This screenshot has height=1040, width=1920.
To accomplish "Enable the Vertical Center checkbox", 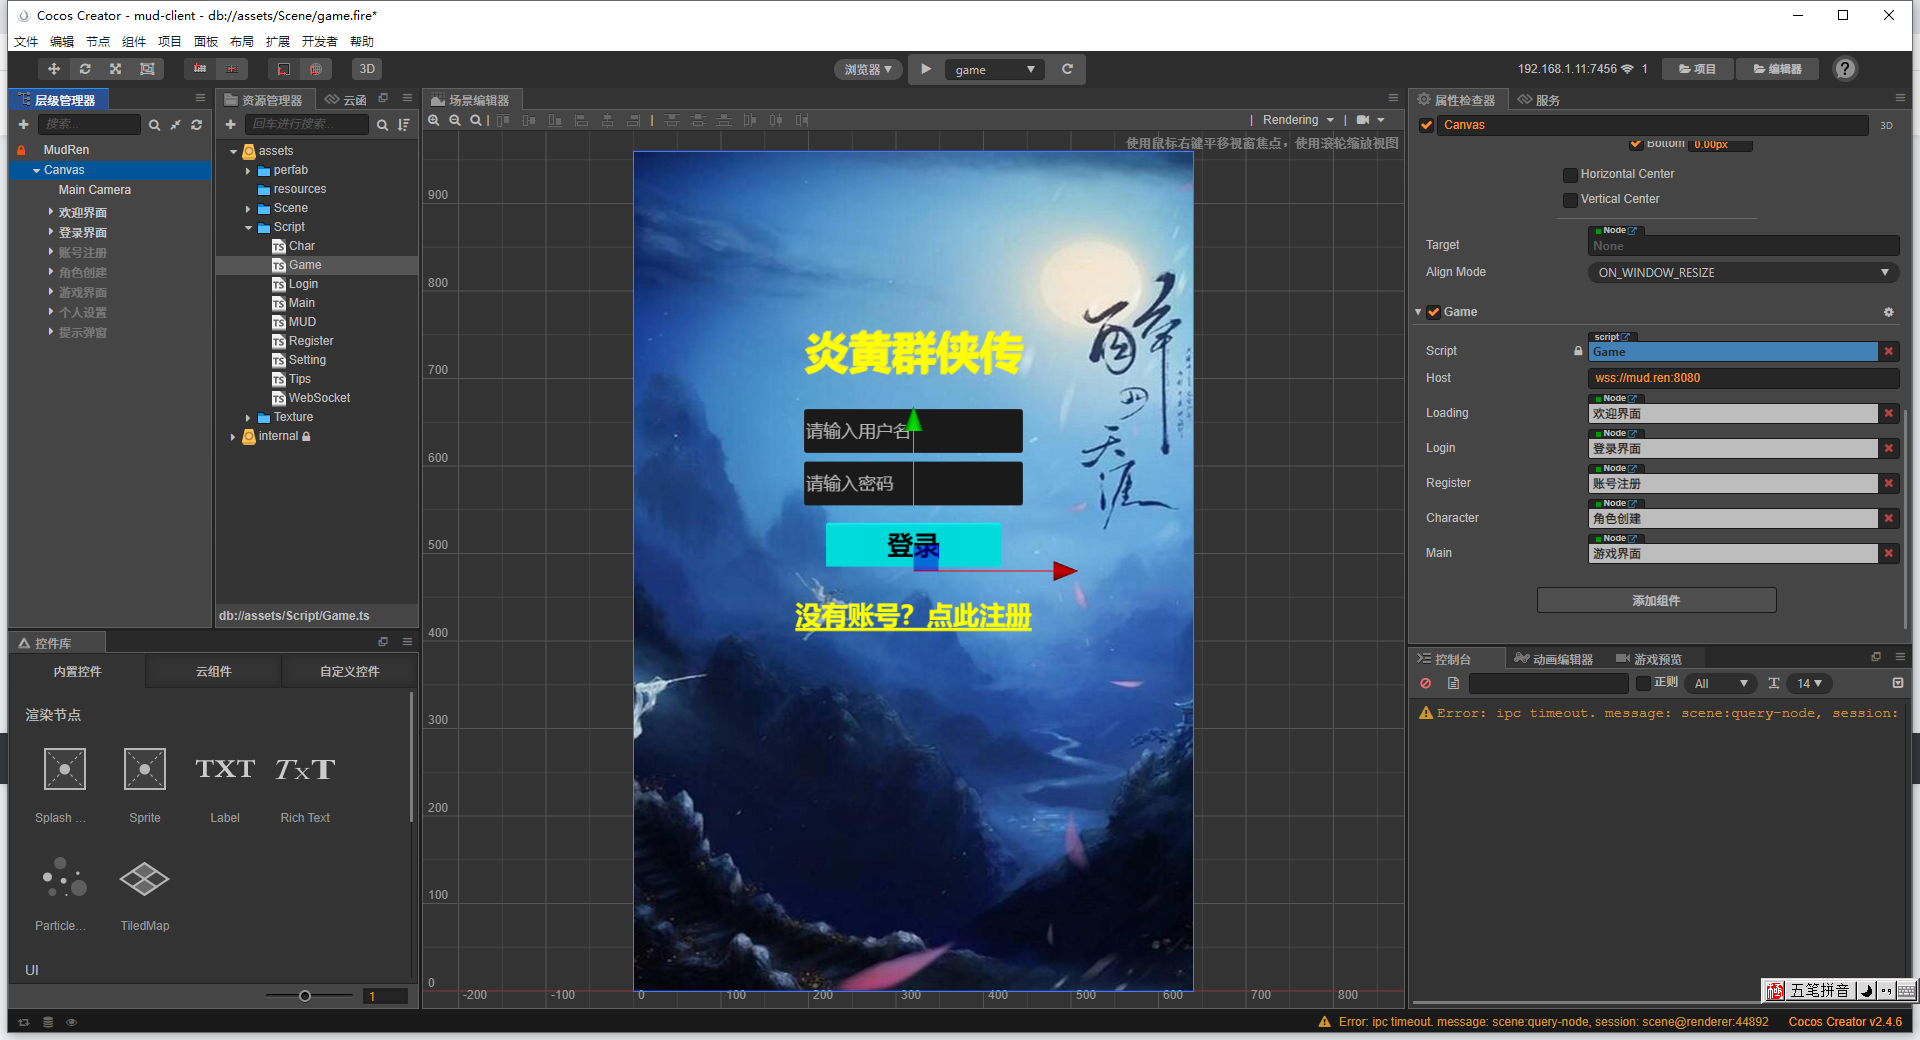I will (x=1570, y=199).
